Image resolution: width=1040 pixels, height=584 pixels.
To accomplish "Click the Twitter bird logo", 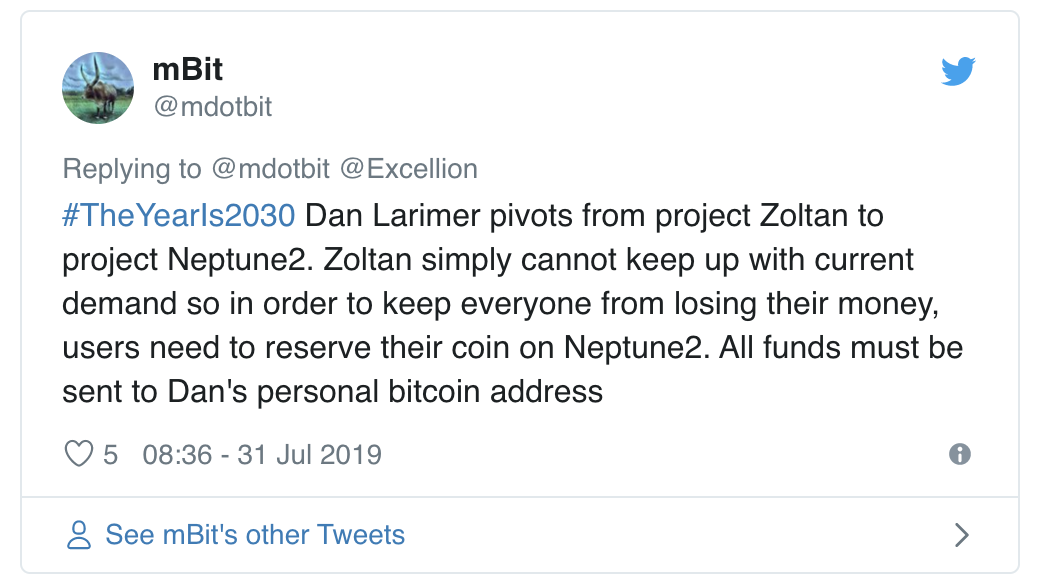I will (x=957, y=72).
